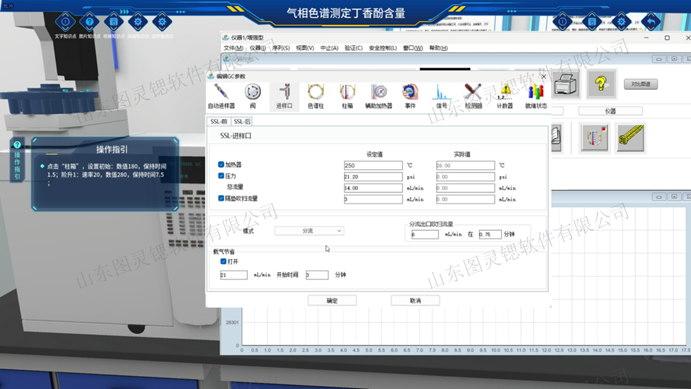Toggle the 打开 gas saver checkbox
691x389 pixels.
point(223,261)
